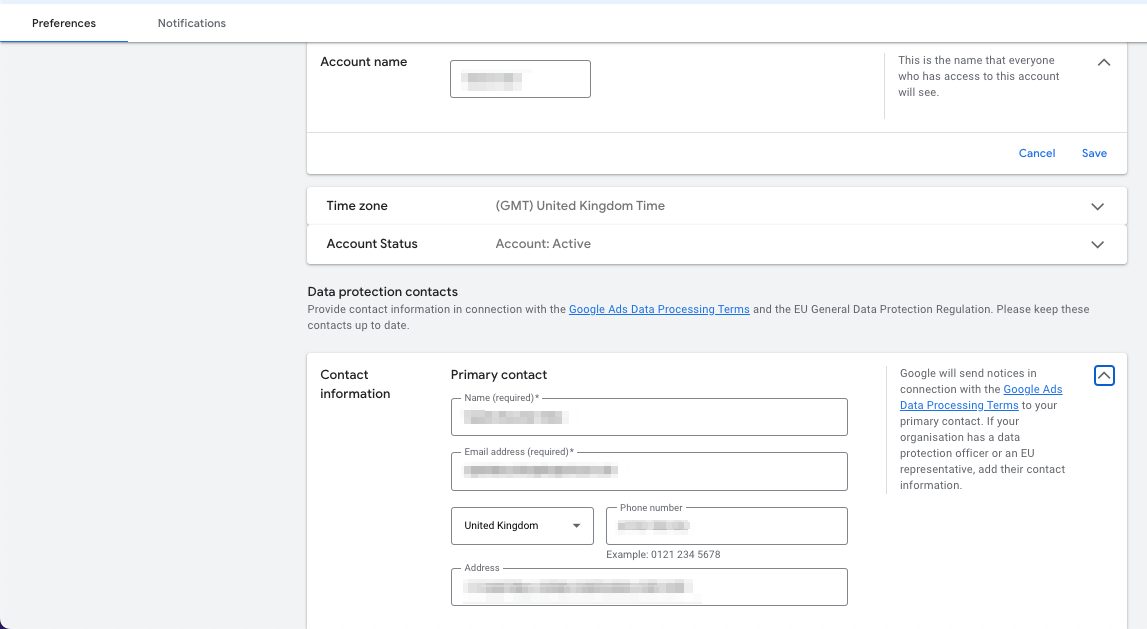Click the Address input field
This screenshot has height=629, width=1147.
click(x=649, y=587)
